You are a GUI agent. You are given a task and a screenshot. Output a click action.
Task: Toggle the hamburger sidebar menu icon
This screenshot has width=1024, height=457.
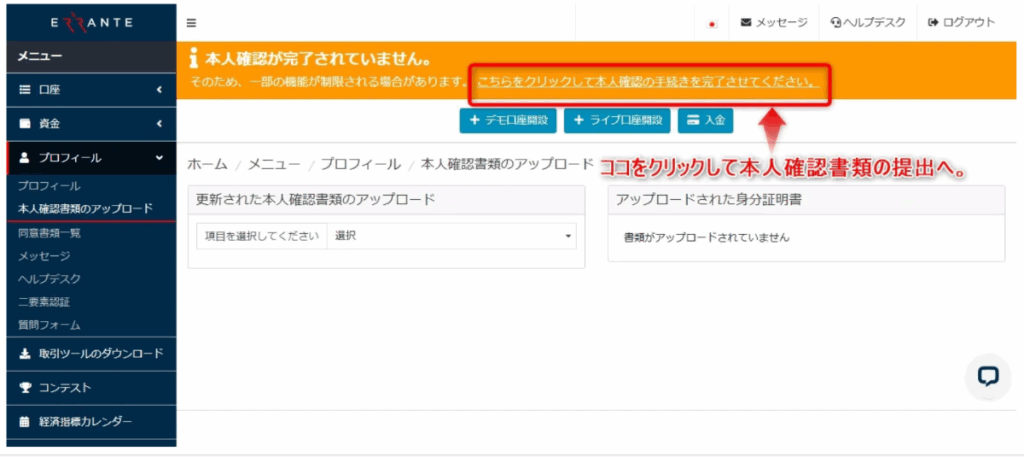[191, 23]
